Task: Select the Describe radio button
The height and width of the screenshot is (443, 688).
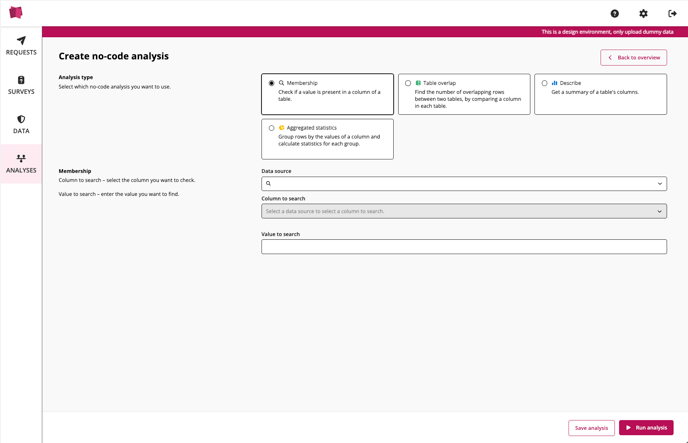Action: [x=544, y=83]
